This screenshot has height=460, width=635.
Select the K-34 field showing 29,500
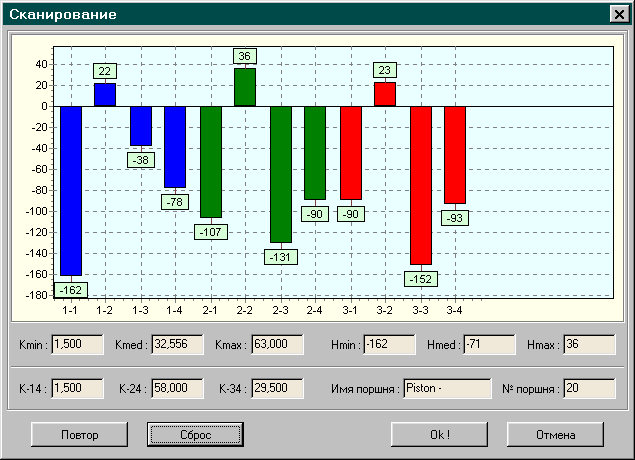[x=276, y=388]
